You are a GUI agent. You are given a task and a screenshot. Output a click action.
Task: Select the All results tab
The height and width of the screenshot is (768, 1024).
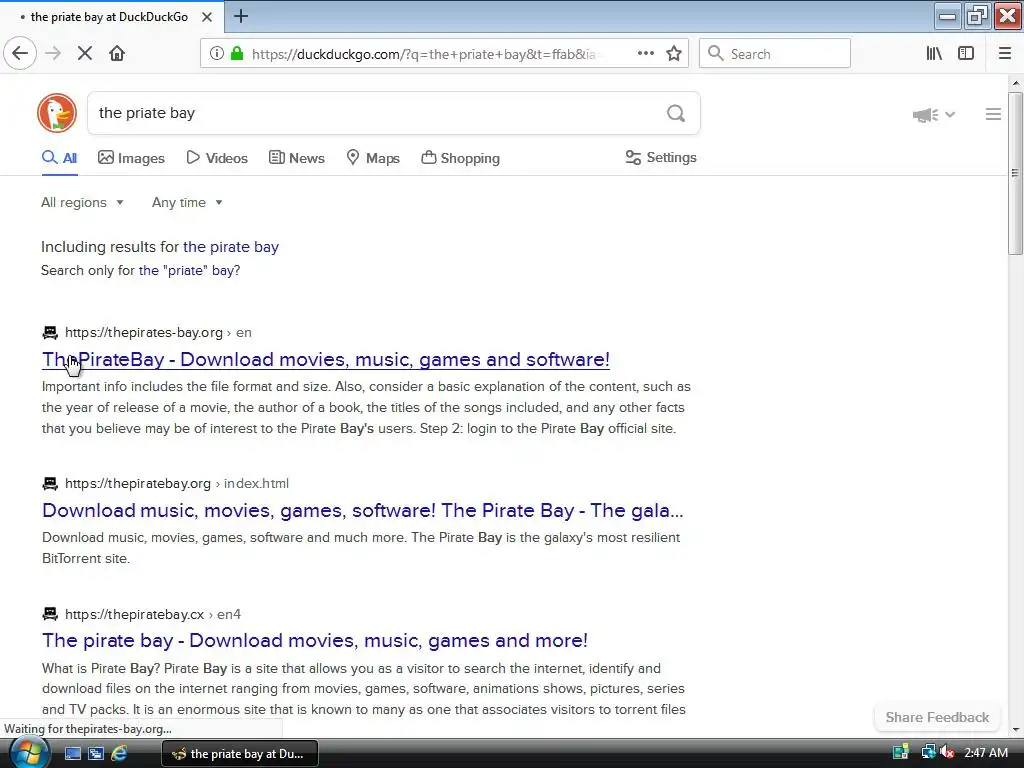click(x=59, y=158)
